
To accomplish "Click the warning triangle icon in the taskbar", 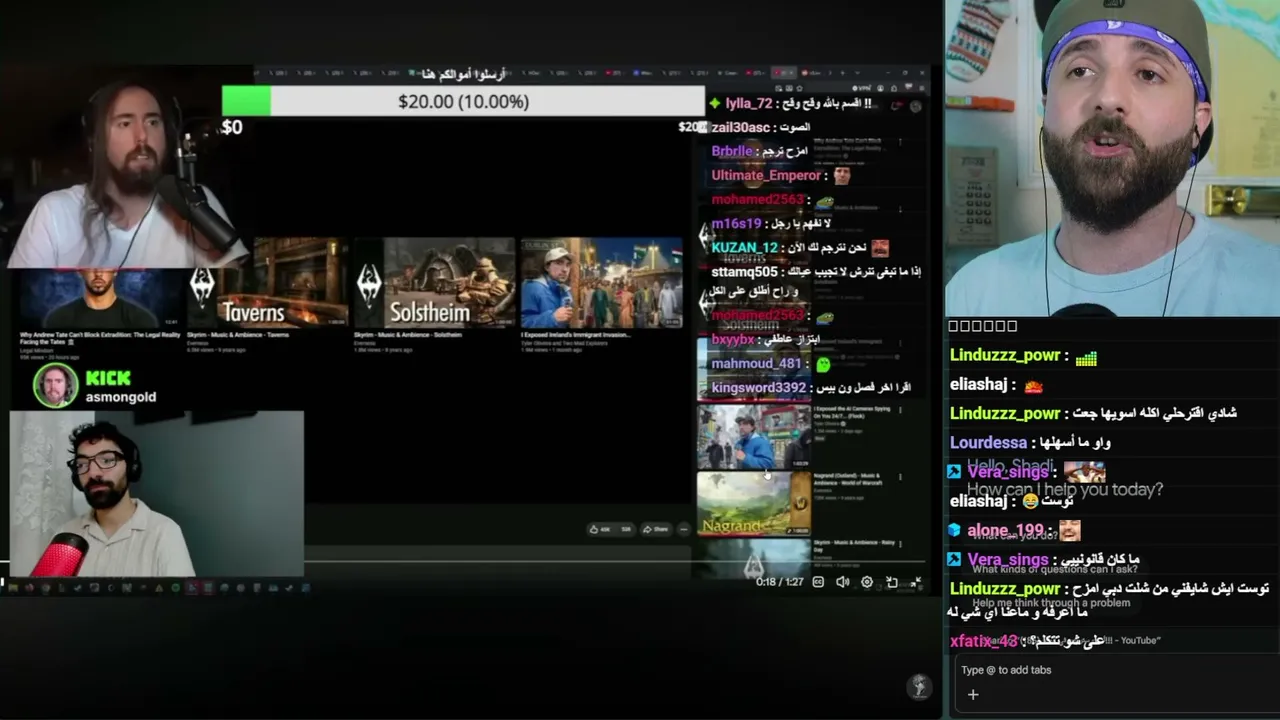I will point(158,588).
